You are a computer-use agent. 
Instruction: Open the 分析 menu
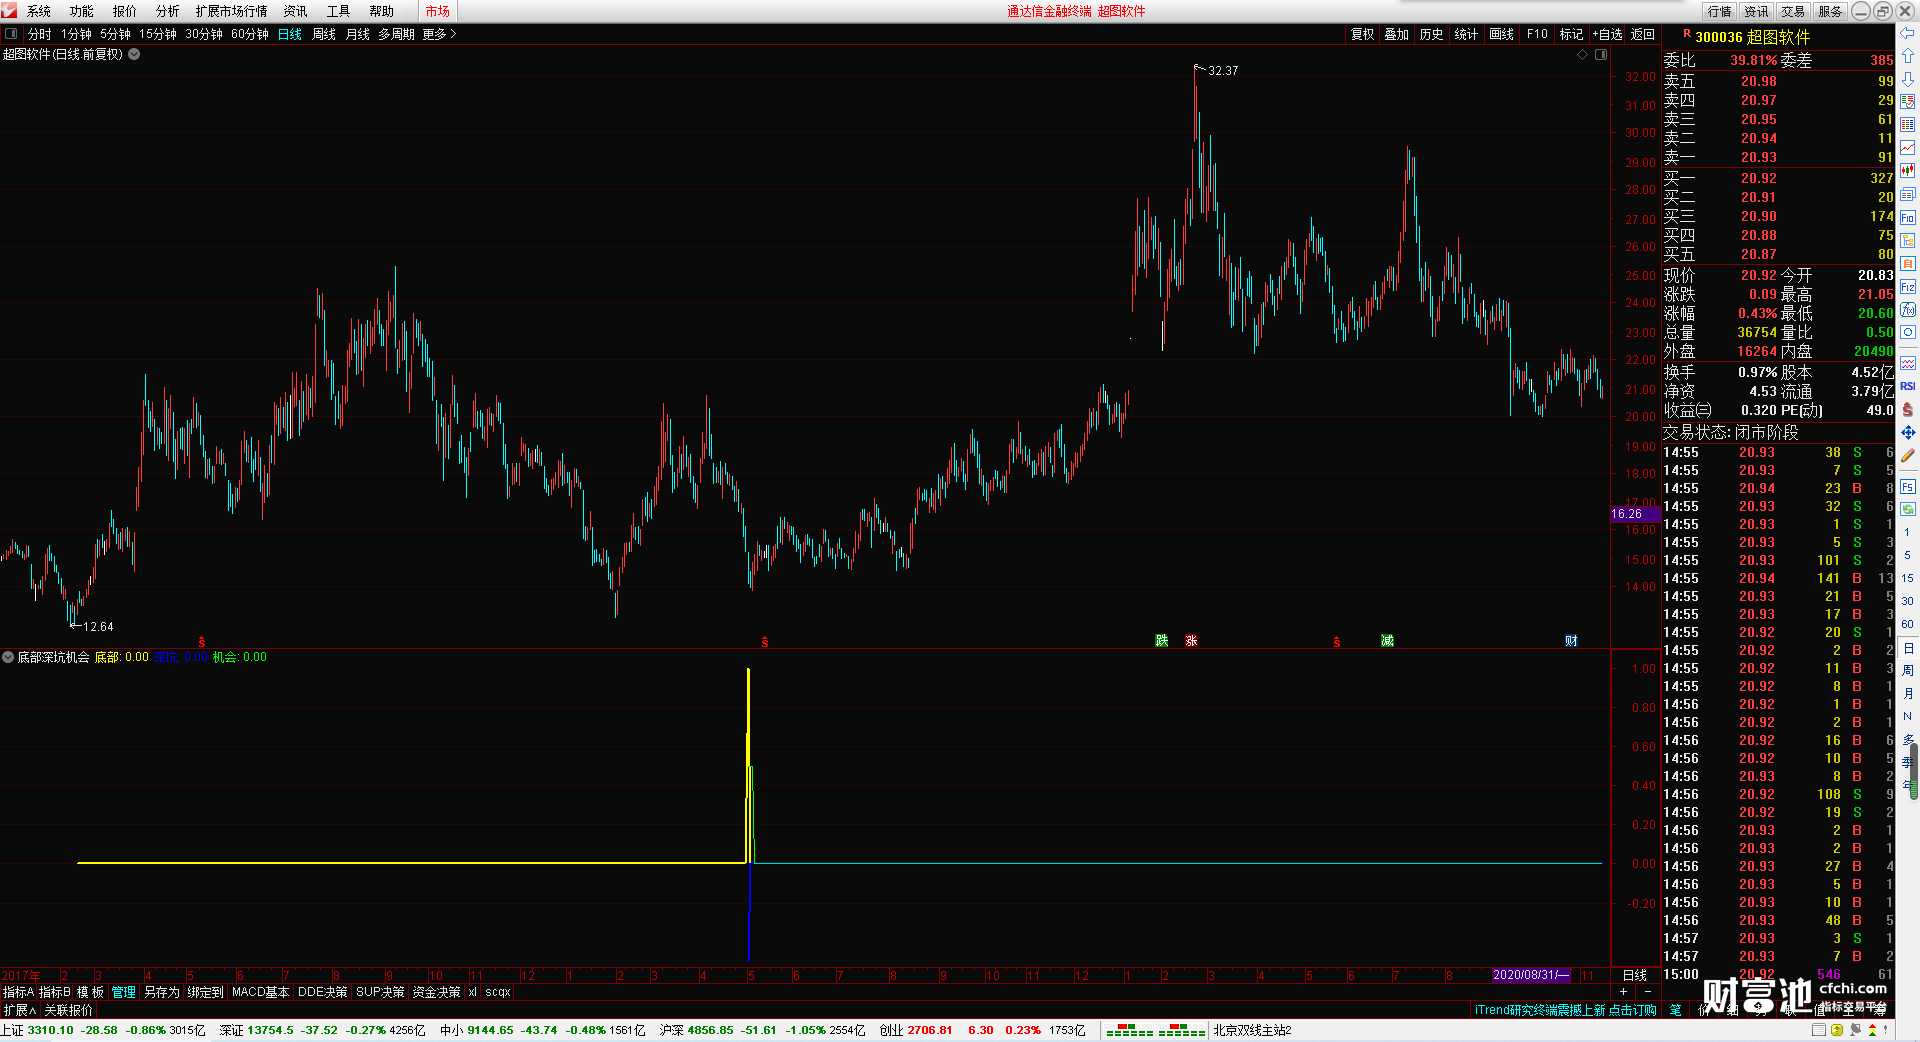(168, 11)
